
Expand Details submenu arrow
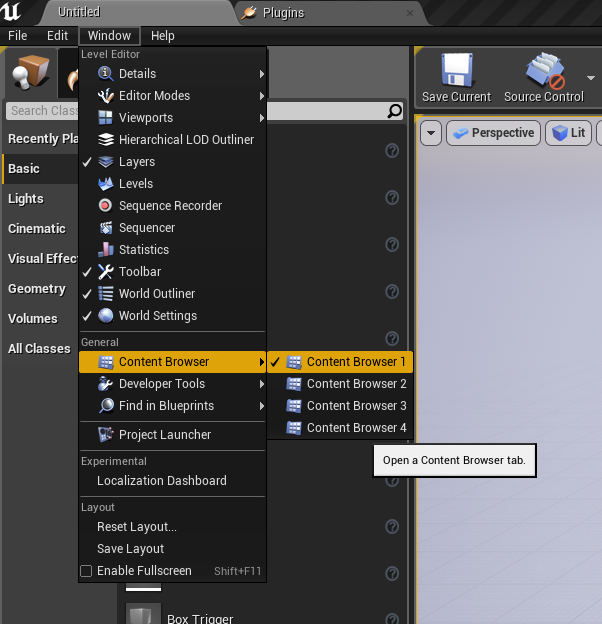tap(261, 74)
